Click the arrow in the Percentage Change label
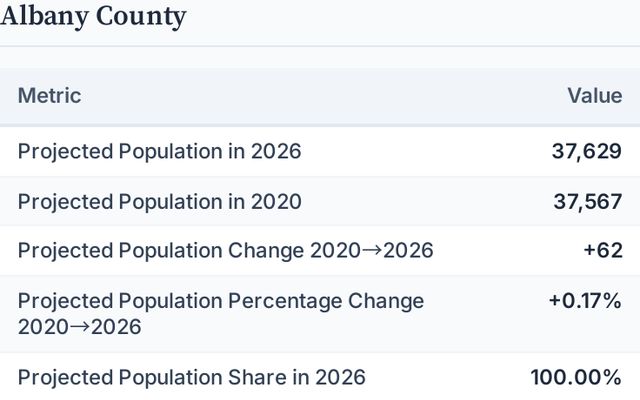640x400 pixels. (78, 327)
